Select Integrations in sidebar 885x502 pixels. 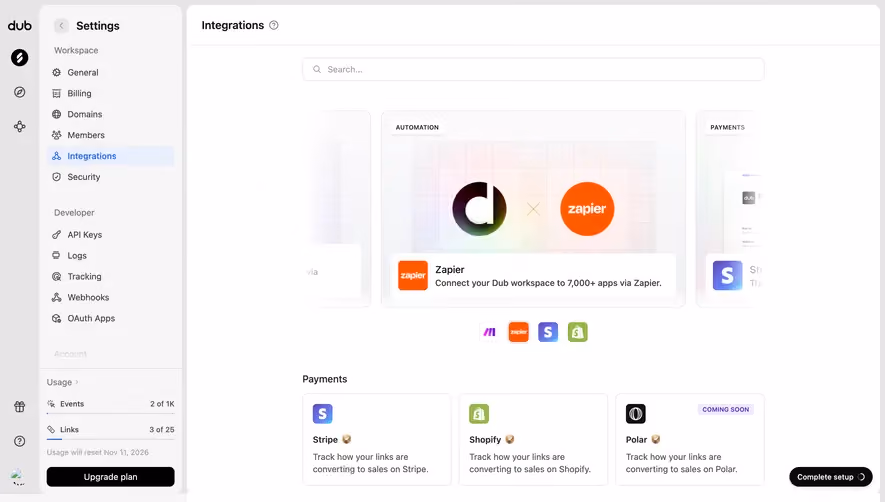click(x=111, y=156)
